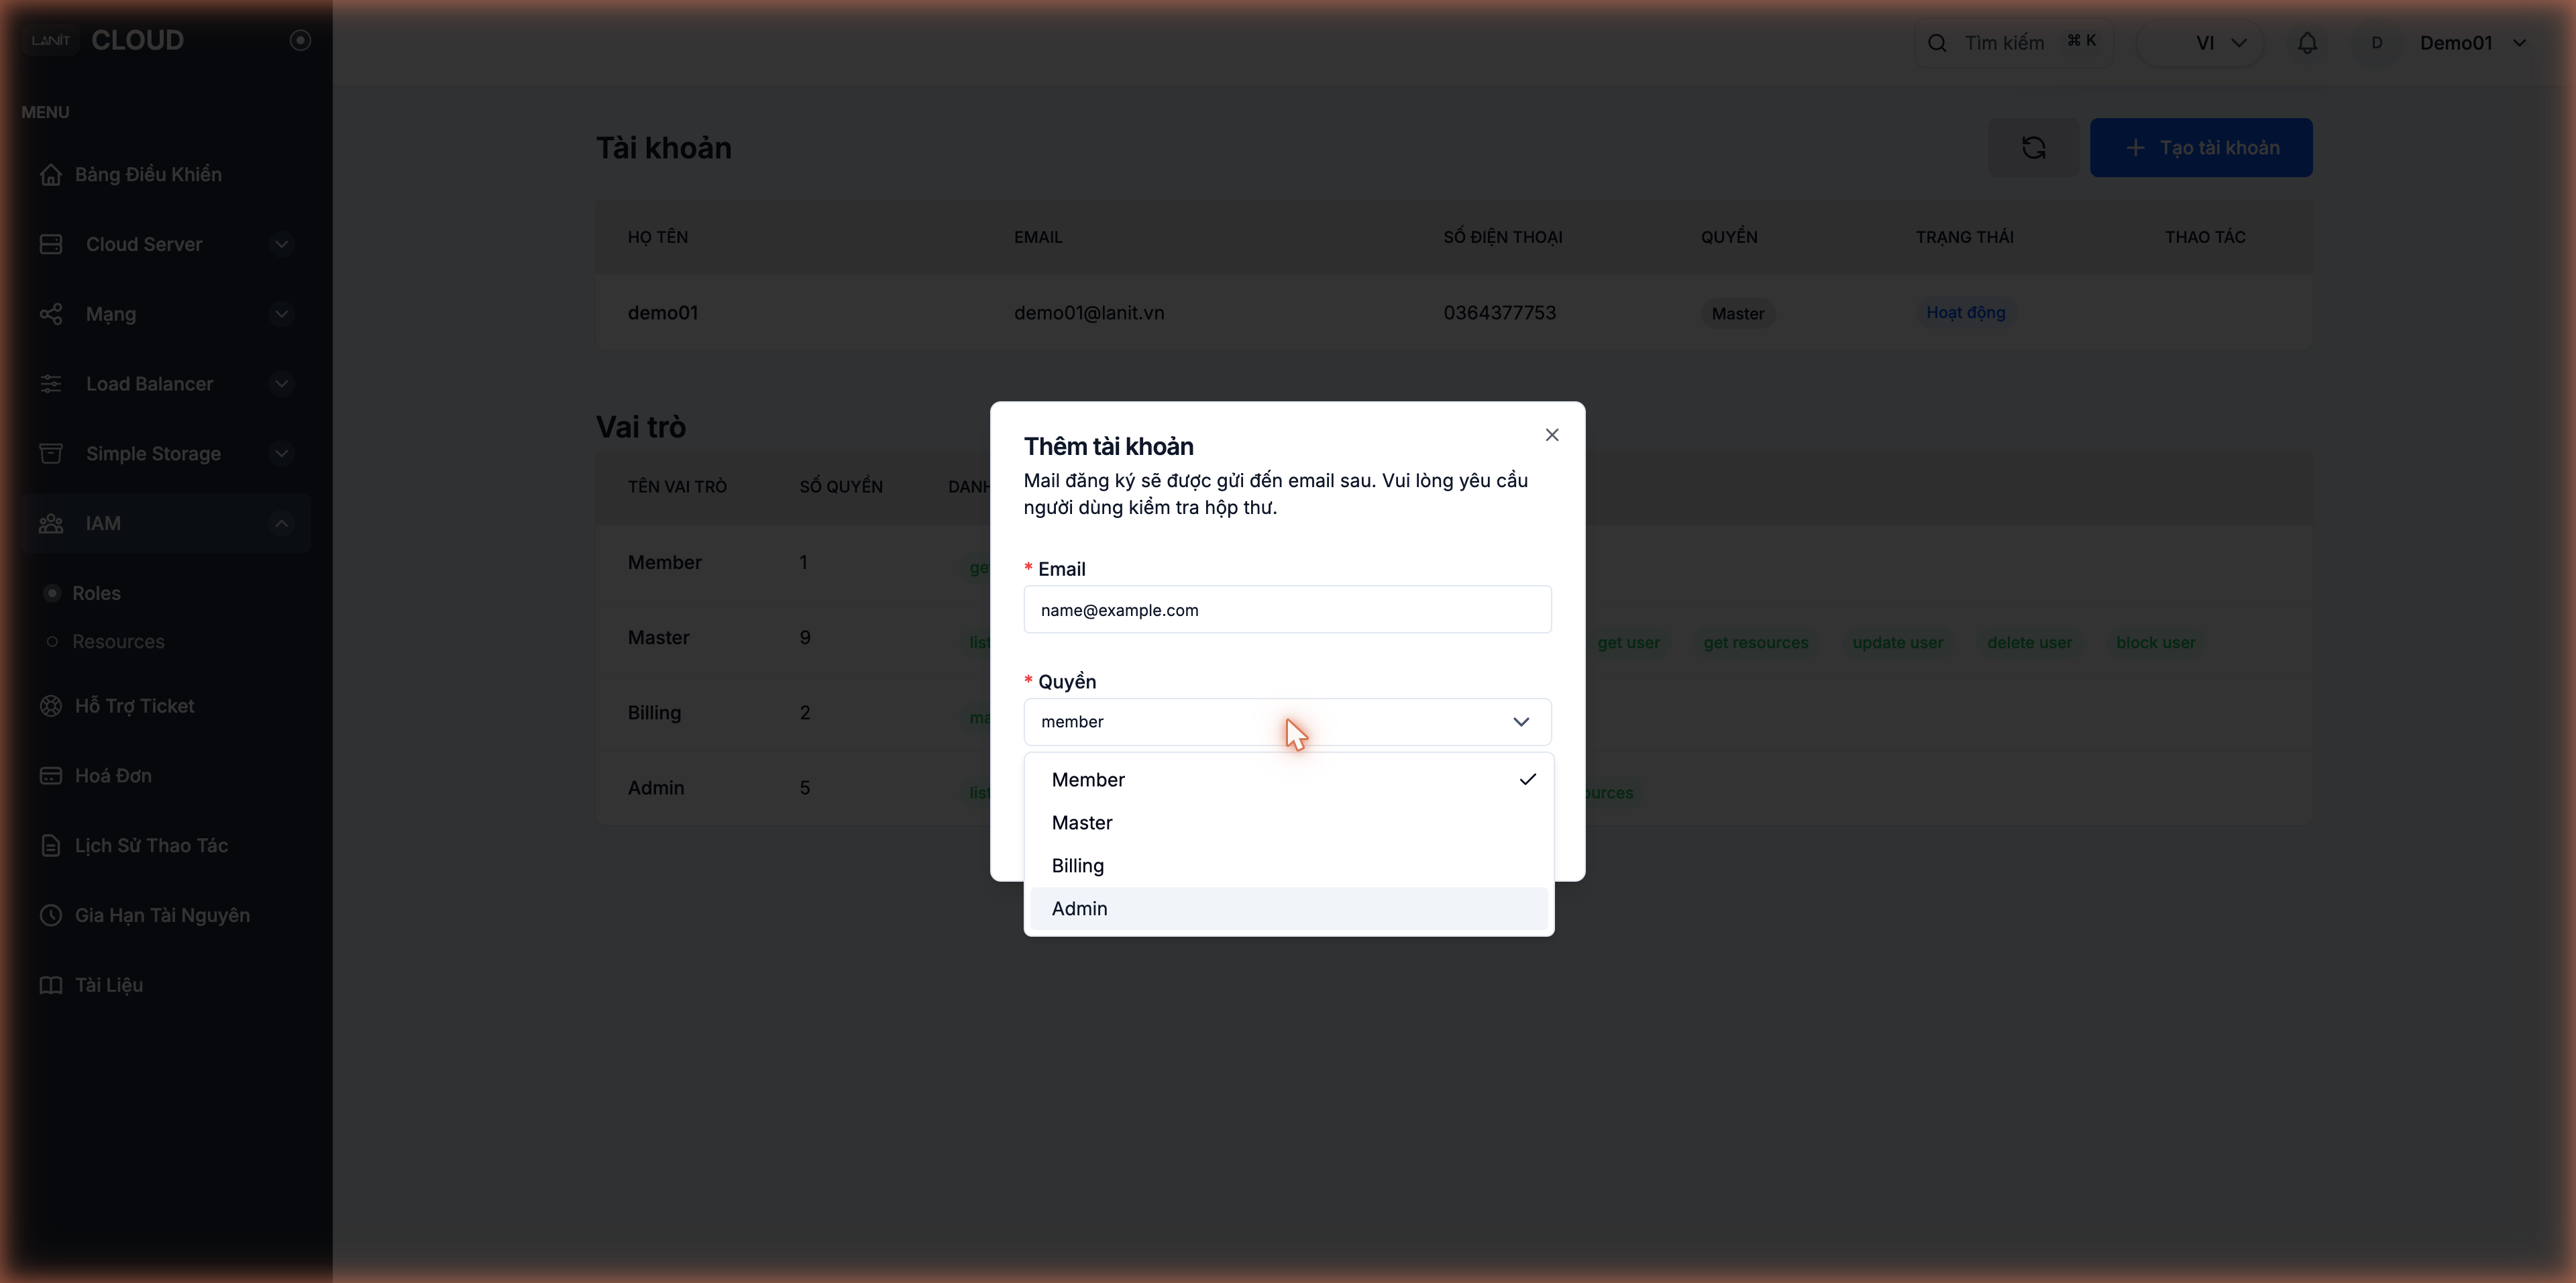
Task: Click the D user avatar
Action: pos(2377,43)
